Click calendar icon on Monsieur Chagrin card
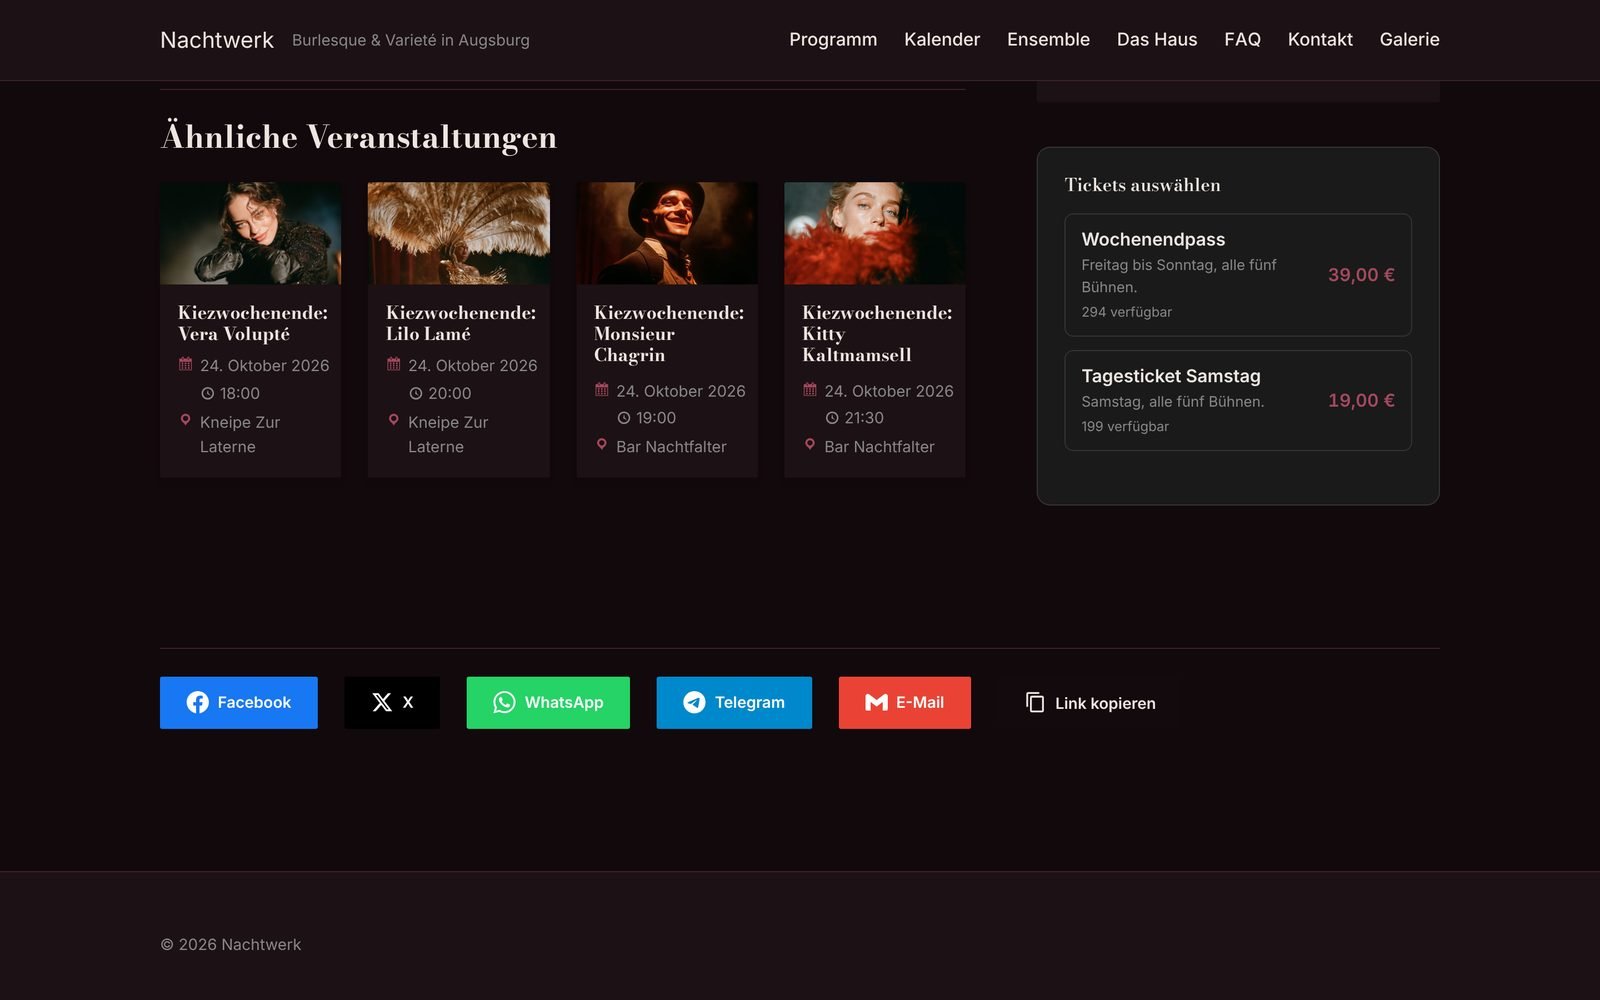The image size is (1600, 1000). [601, 389]
